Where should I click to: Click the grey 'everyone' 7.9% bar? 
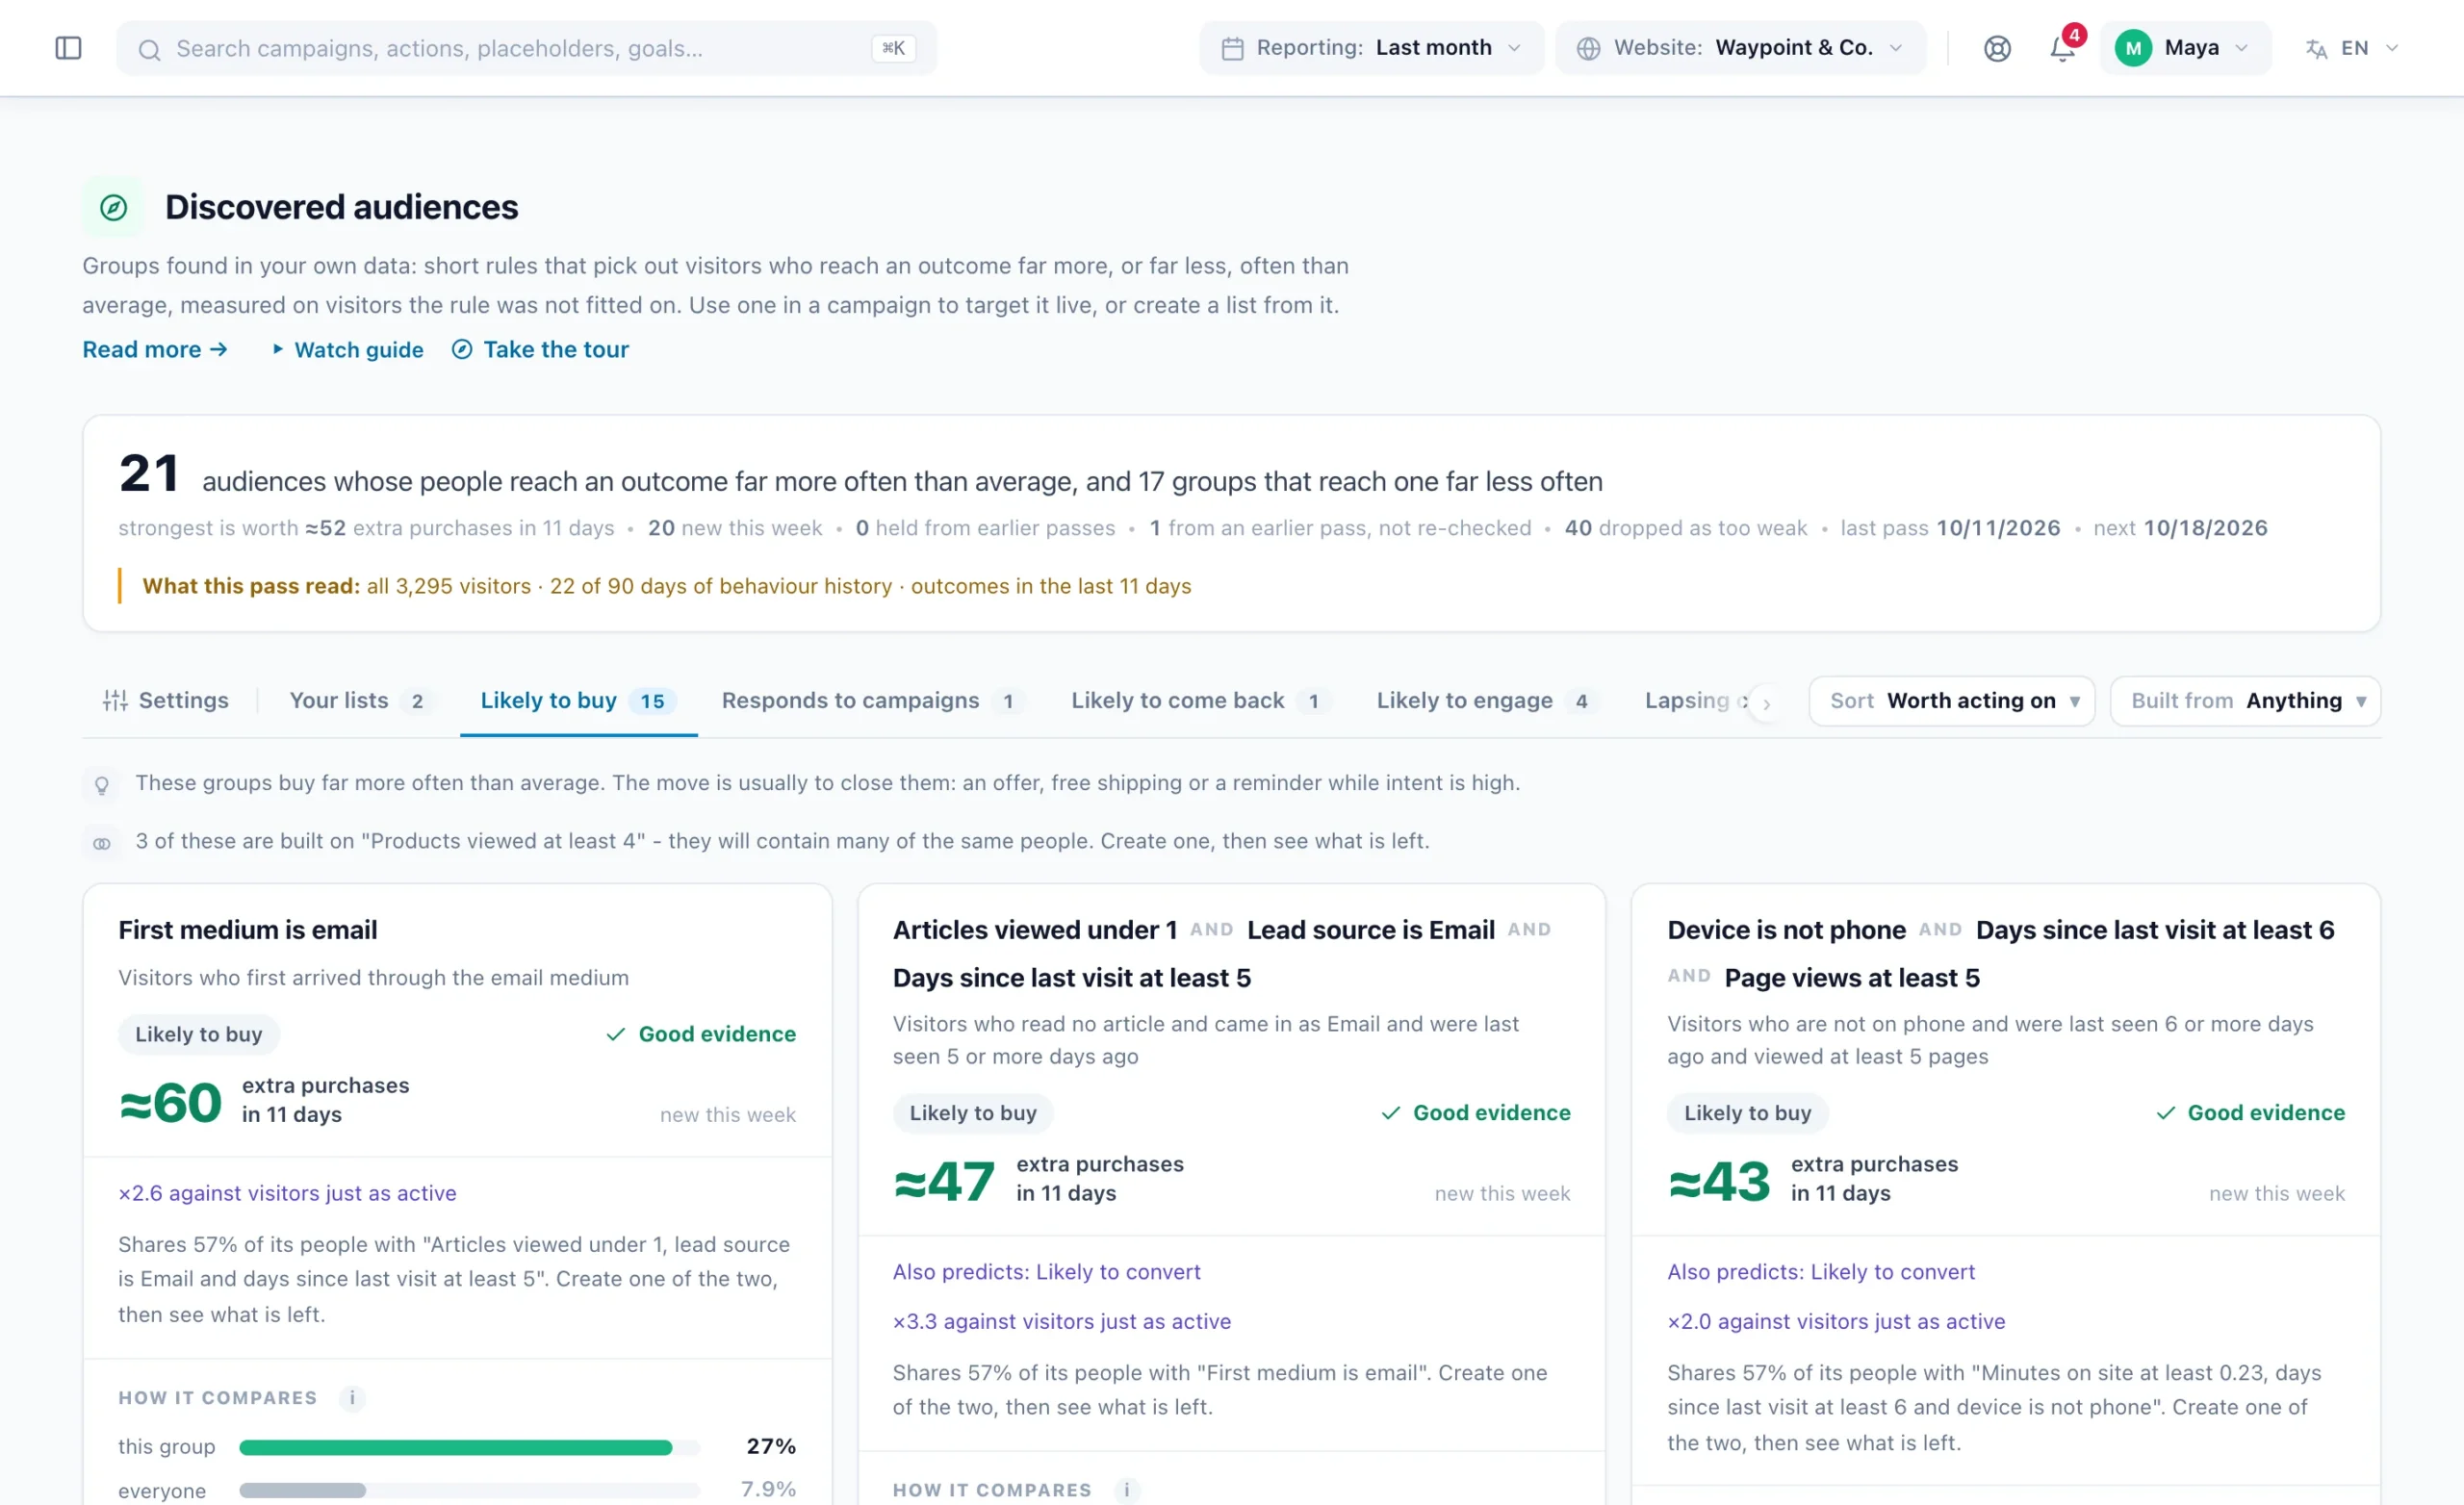point(303,1490)
